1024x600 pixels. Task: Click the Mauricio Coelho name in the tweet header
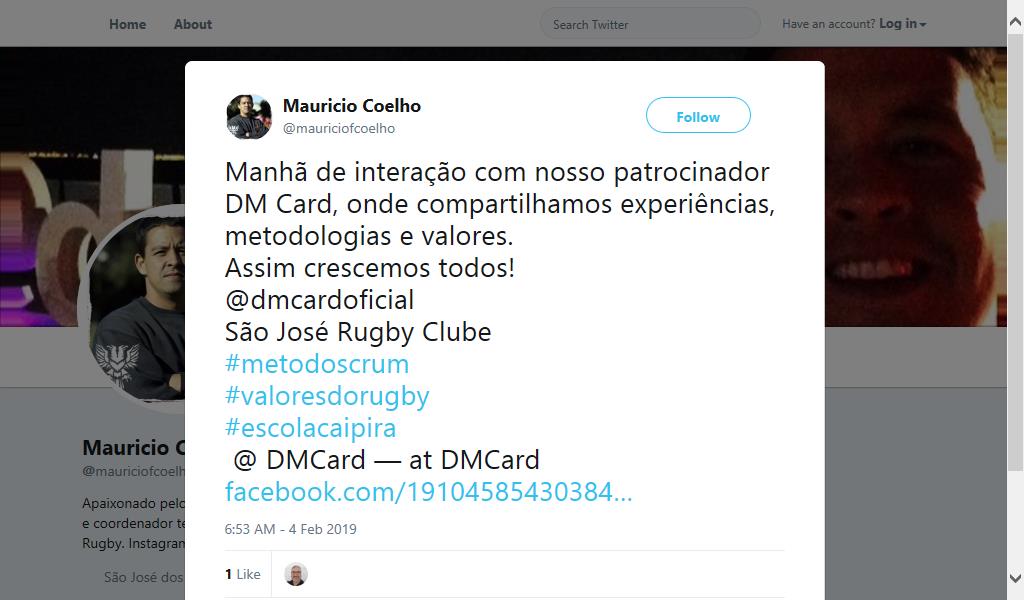pos(351,106)
